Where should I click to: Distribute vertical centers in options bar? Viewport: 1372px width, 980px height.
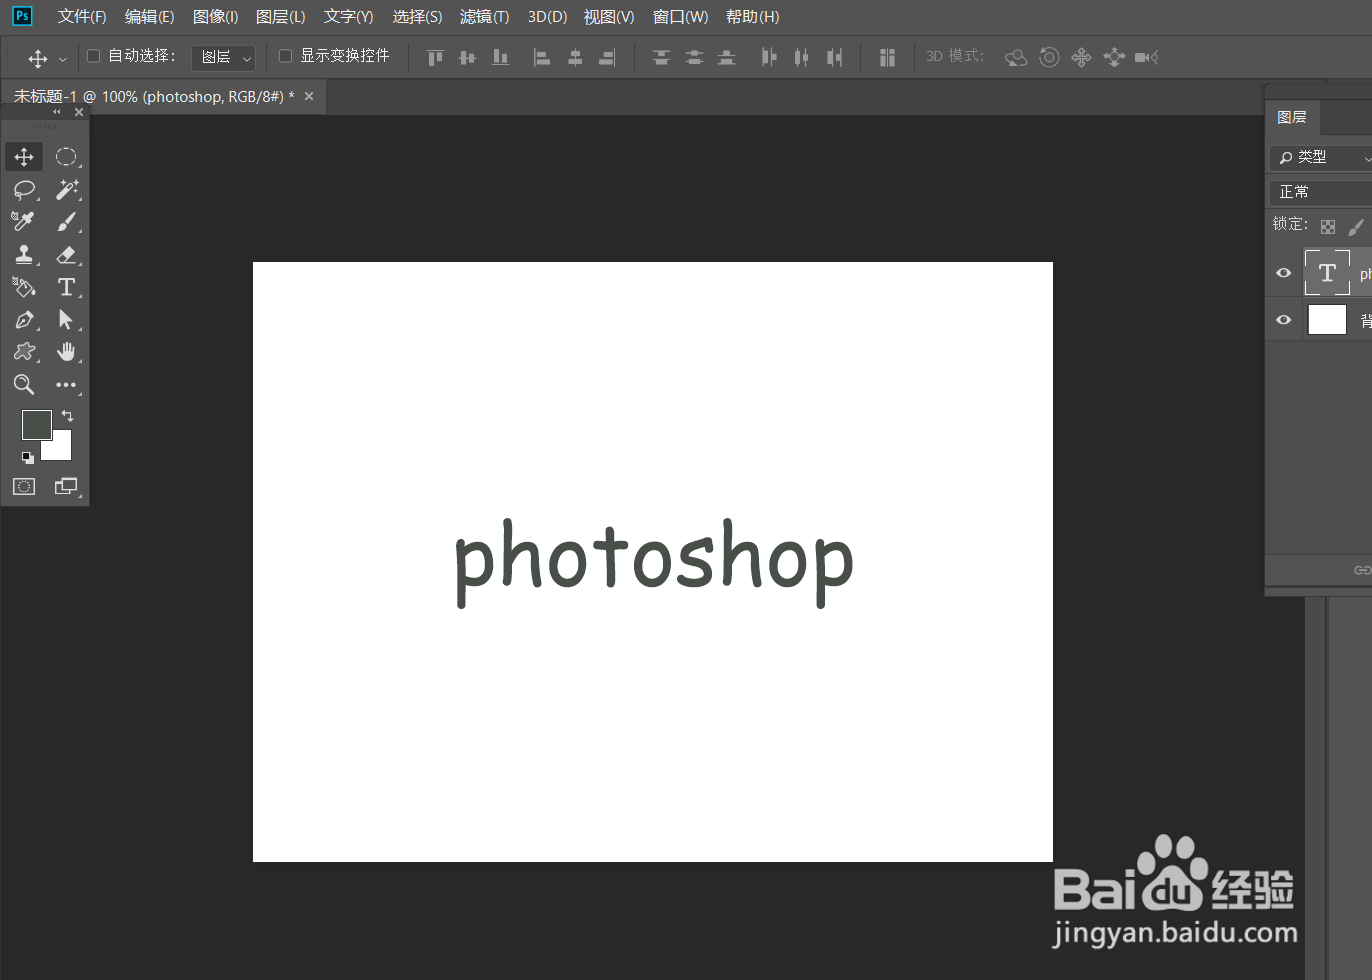coord(694,57)
